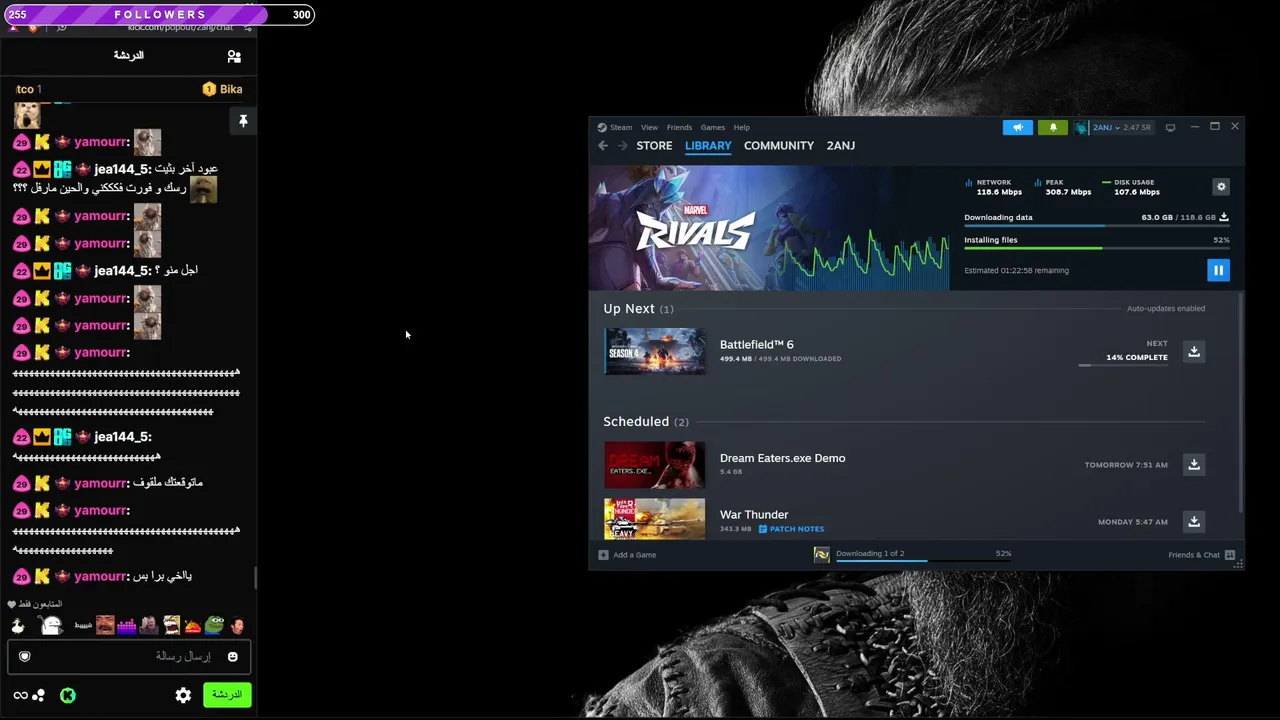
Task: Open the emoji picker in chat input
Action: tap(233, 657)
